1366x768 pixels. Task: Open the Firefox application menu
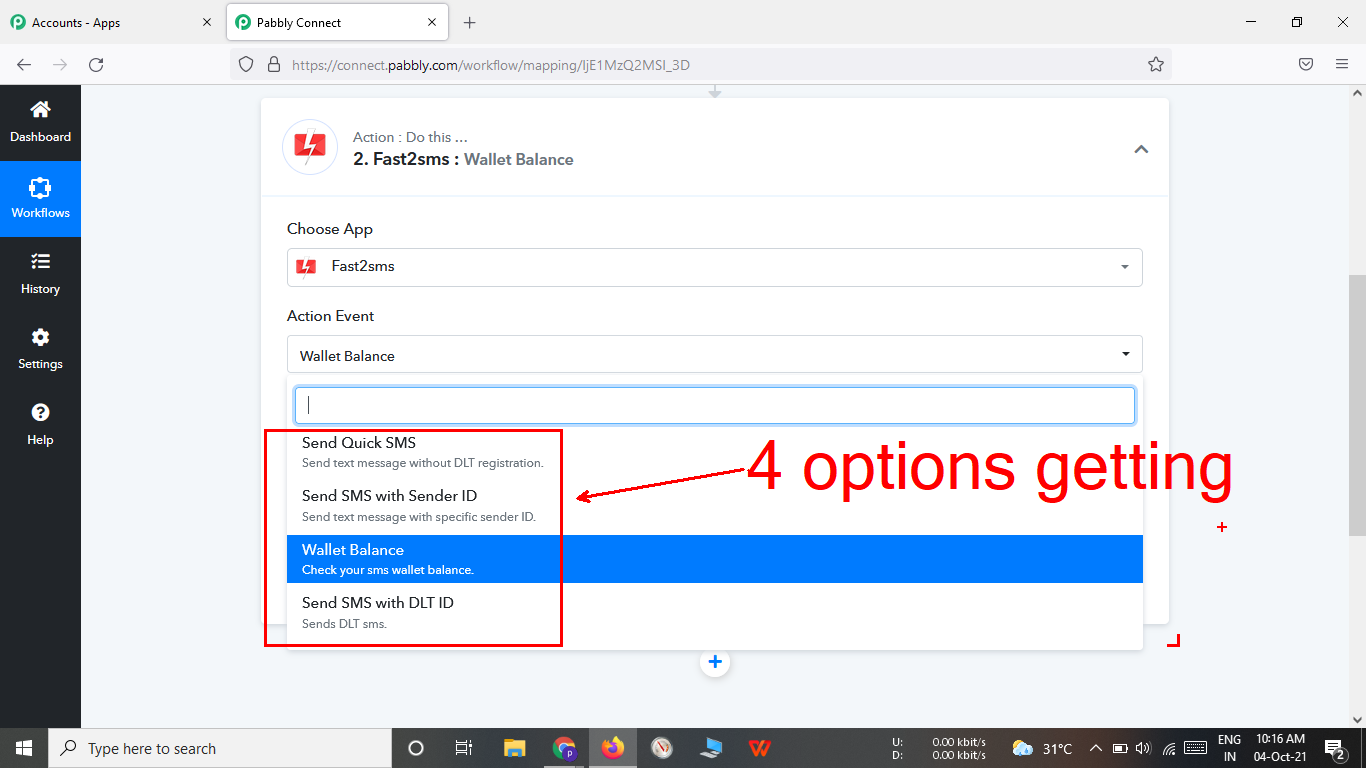(1342, 64)
